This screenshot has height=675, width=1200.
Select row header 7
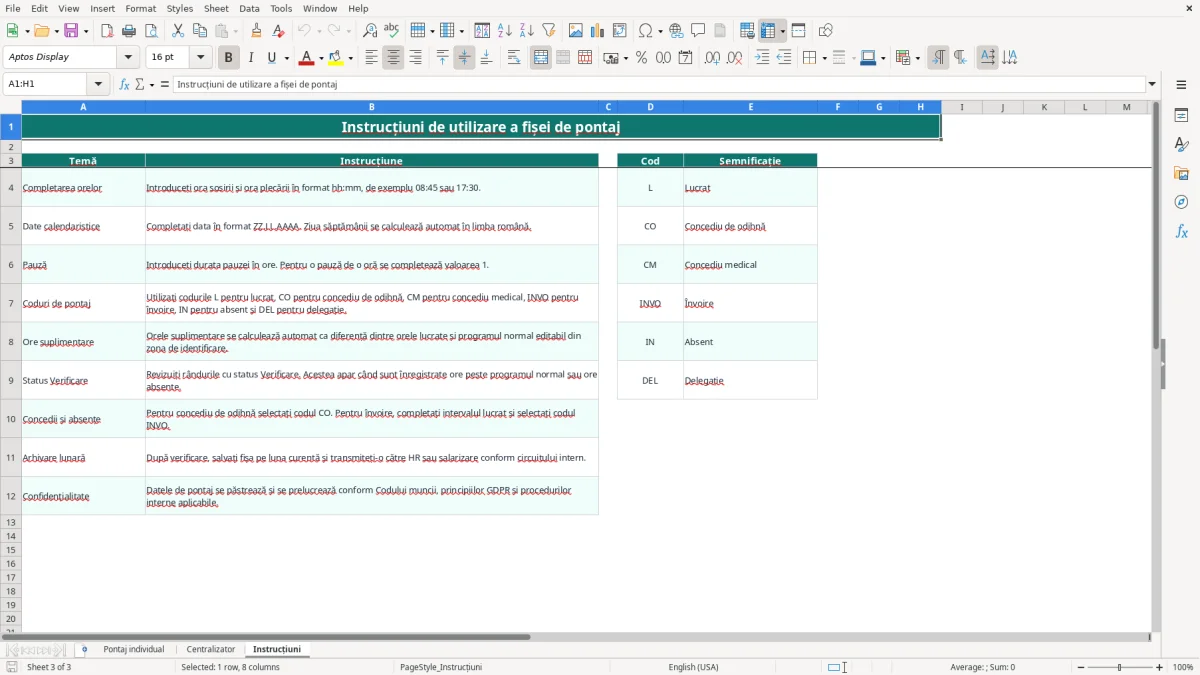[x=11, y=303]
